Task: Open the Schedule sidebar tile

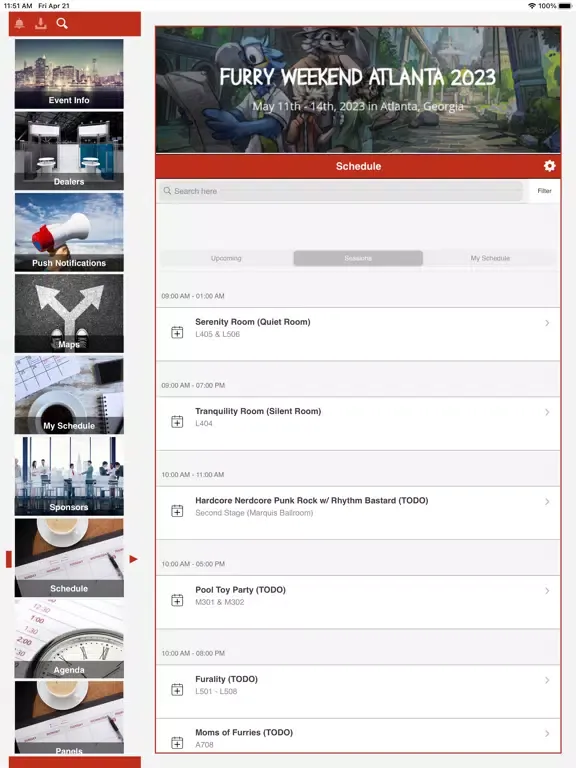Action: pyautogui.click(x=69, y=557)
